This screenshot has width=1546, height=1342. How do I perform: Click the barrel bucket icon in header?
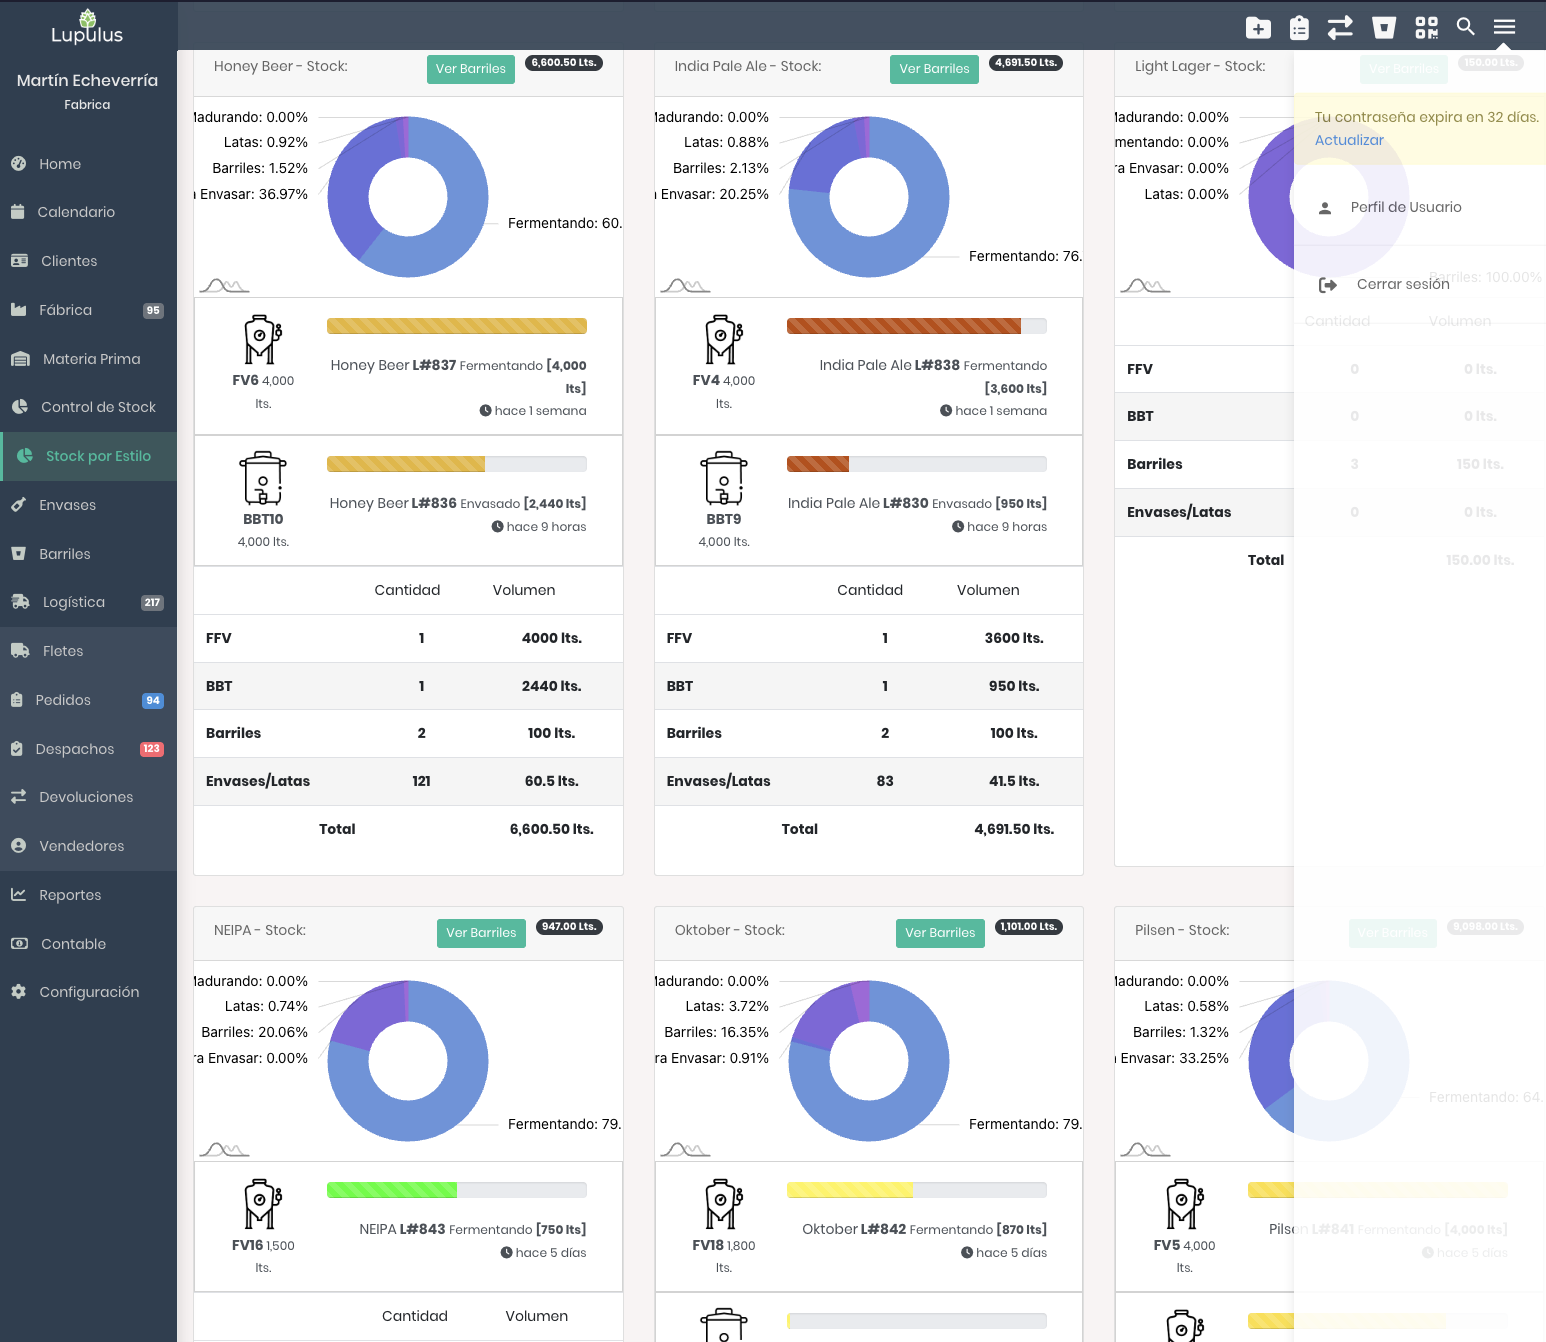tap(1384, 28)
